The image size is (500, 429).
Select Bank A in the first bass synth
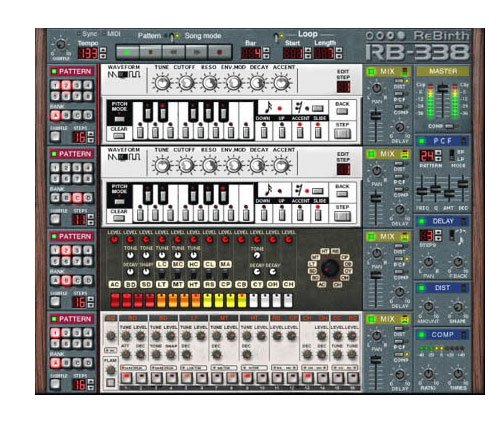[x=55, y=115]
